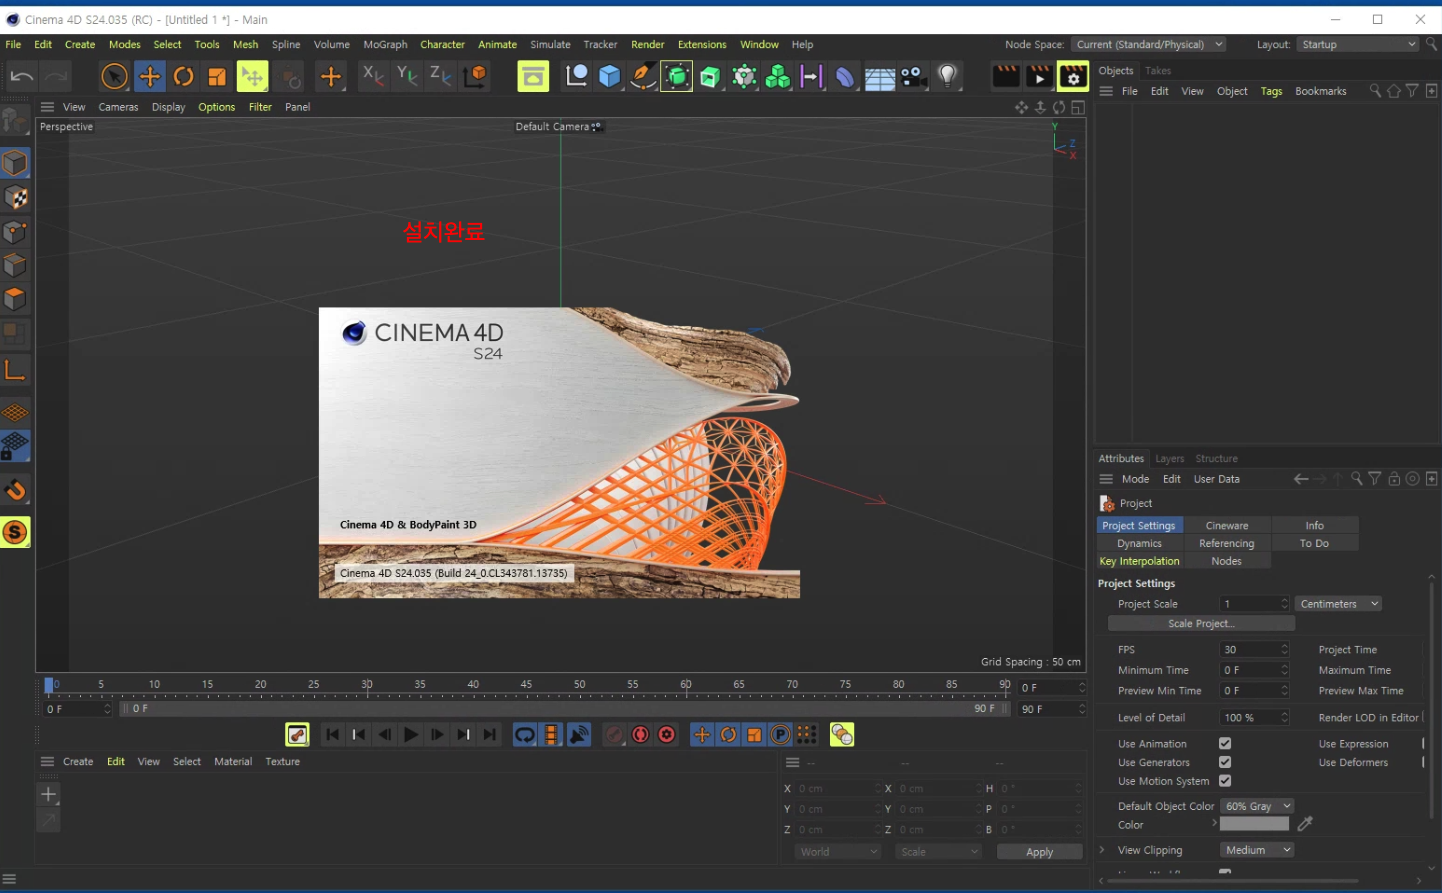Click the color picker eyedropper icon
Viewport: 1442px width, 893px height.
coord(1305,824)
